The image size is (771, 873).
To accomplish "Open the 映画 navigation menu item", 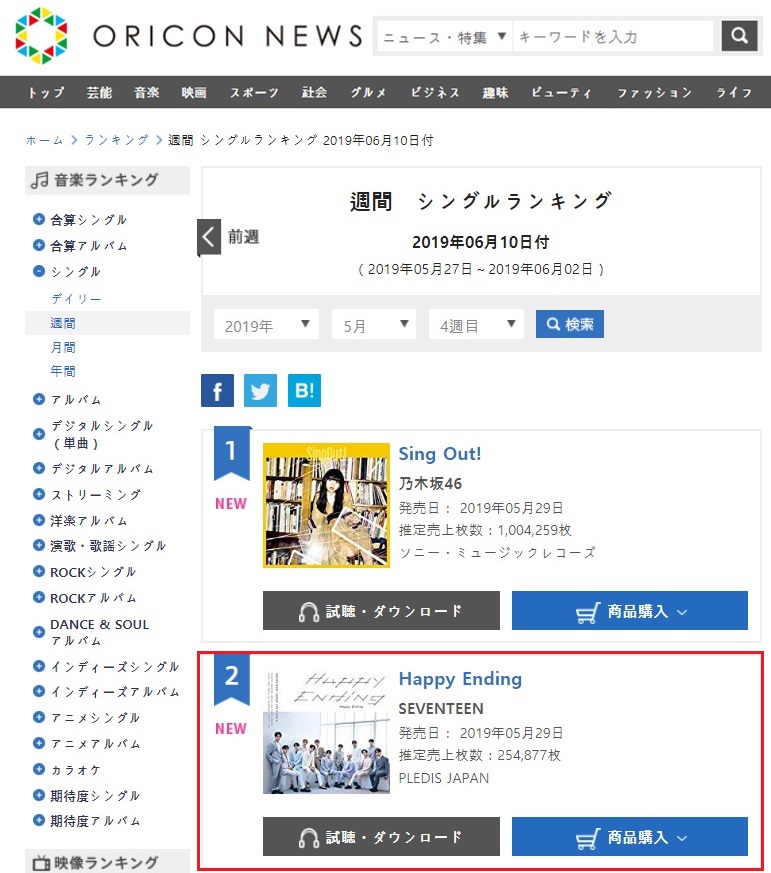I will [x=194, y=92].
